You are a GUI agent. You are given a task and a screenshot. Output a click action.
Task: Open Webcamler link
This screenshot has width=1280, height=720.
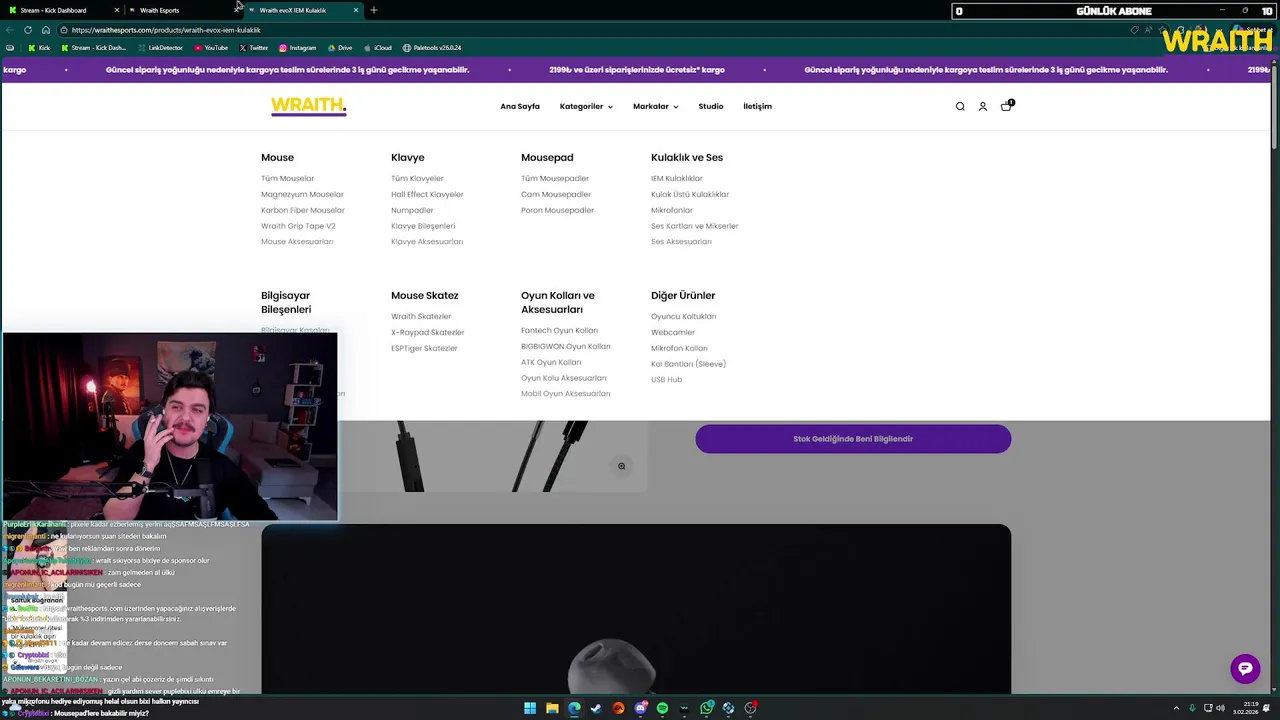673,332
